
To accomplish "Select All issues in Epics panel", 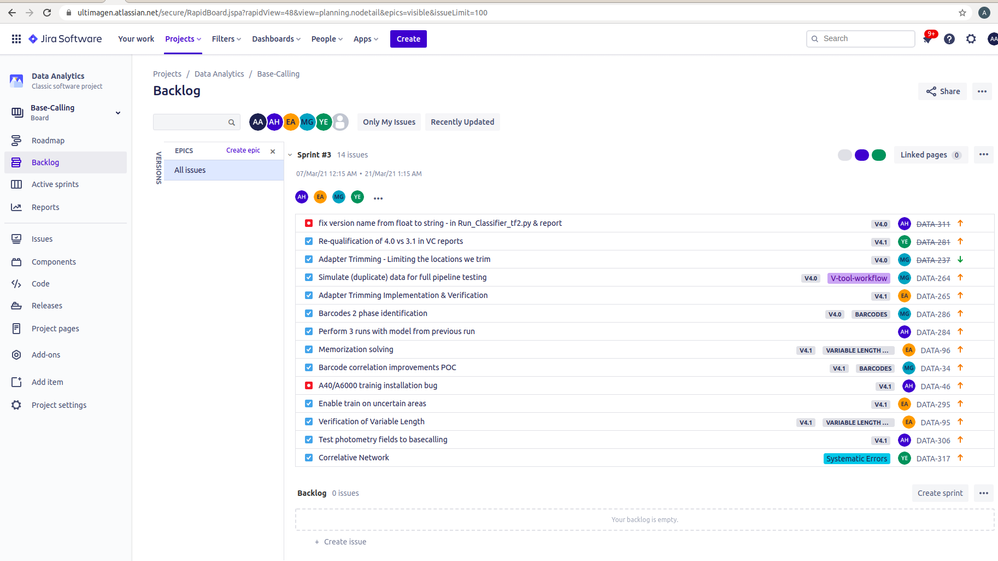I will (x=223, y=170).
